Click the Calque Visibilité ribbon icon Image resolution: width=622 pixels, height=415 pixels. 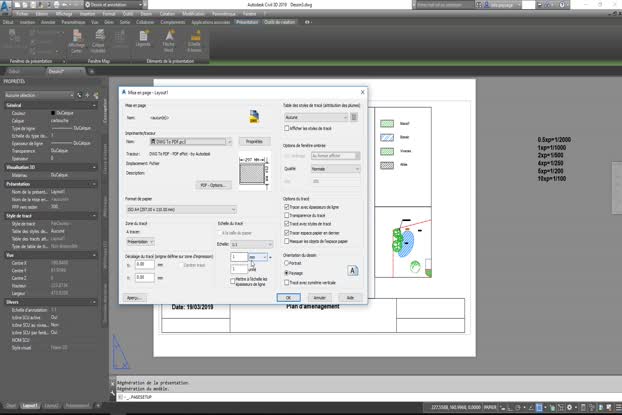point(98,41)
